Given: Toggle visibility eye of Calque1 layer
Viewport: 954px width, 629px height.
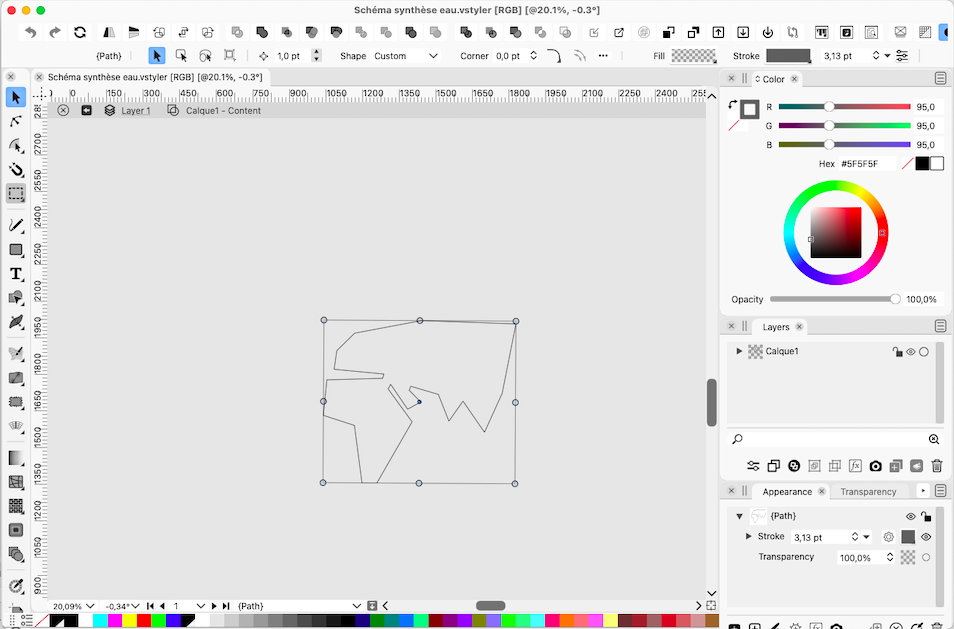Looking at the screenshot, I should [911, 352].
